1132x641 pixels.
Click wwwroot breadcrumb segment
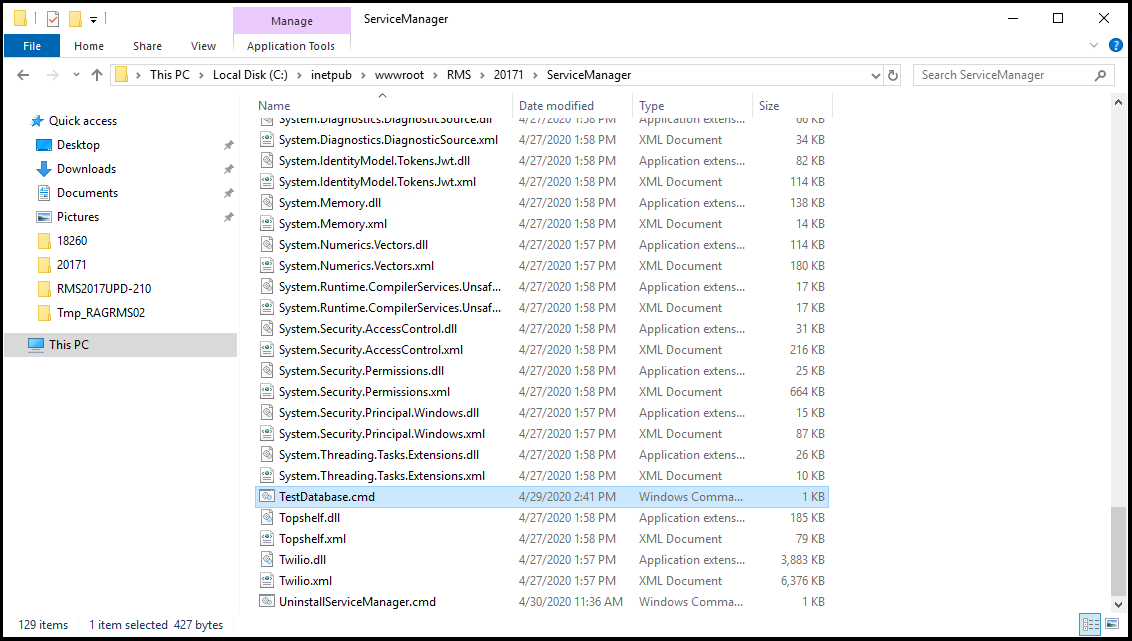pyautogui.click(x=399, y=75)
